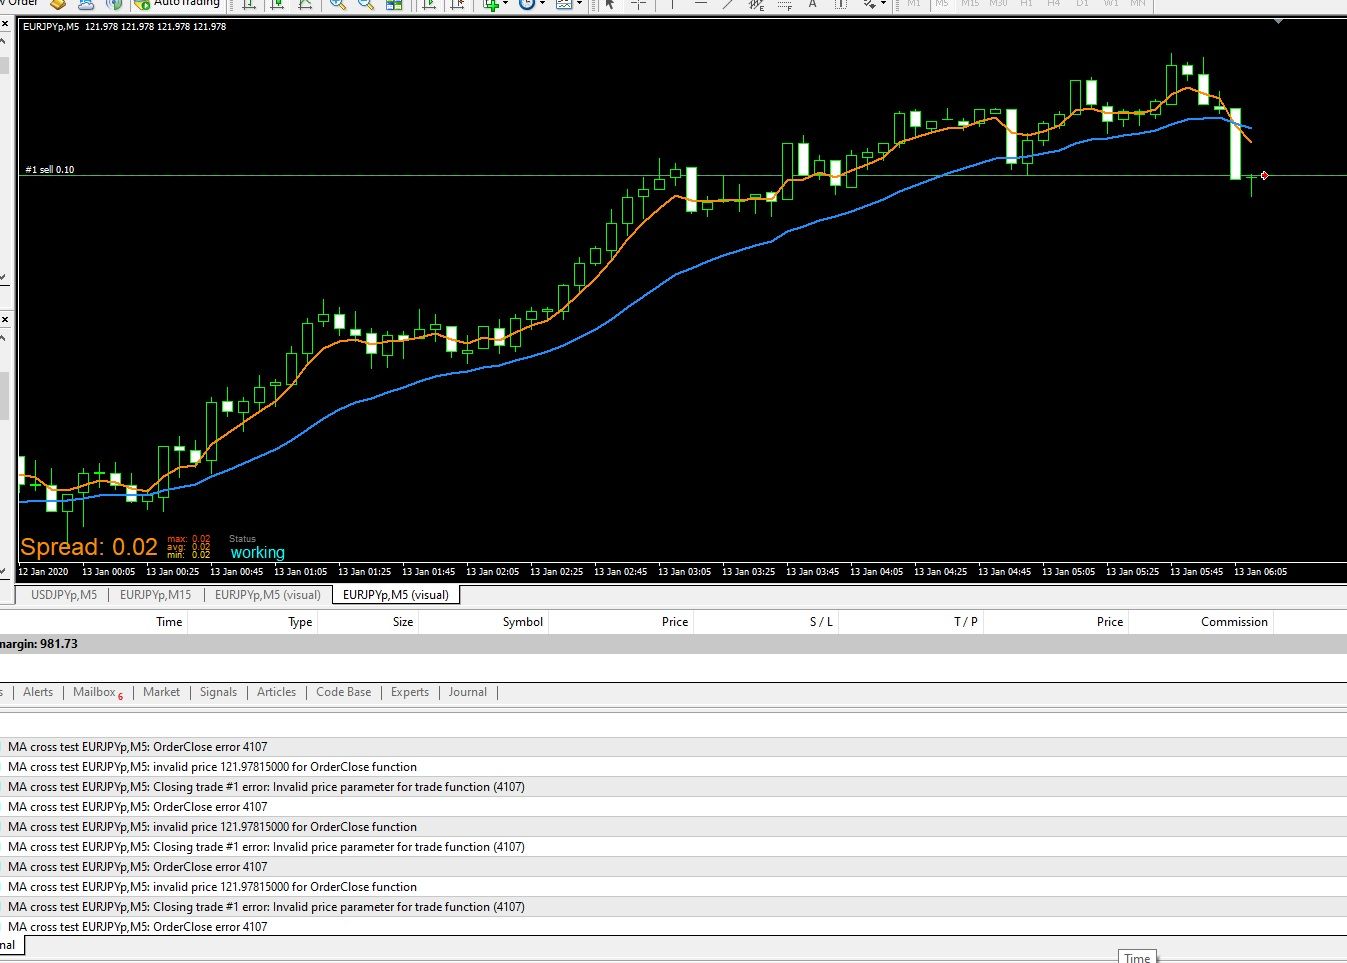Open the Experts terminal tab
The width and height of the screenshot is (1347, 963).
click(410, 692)
